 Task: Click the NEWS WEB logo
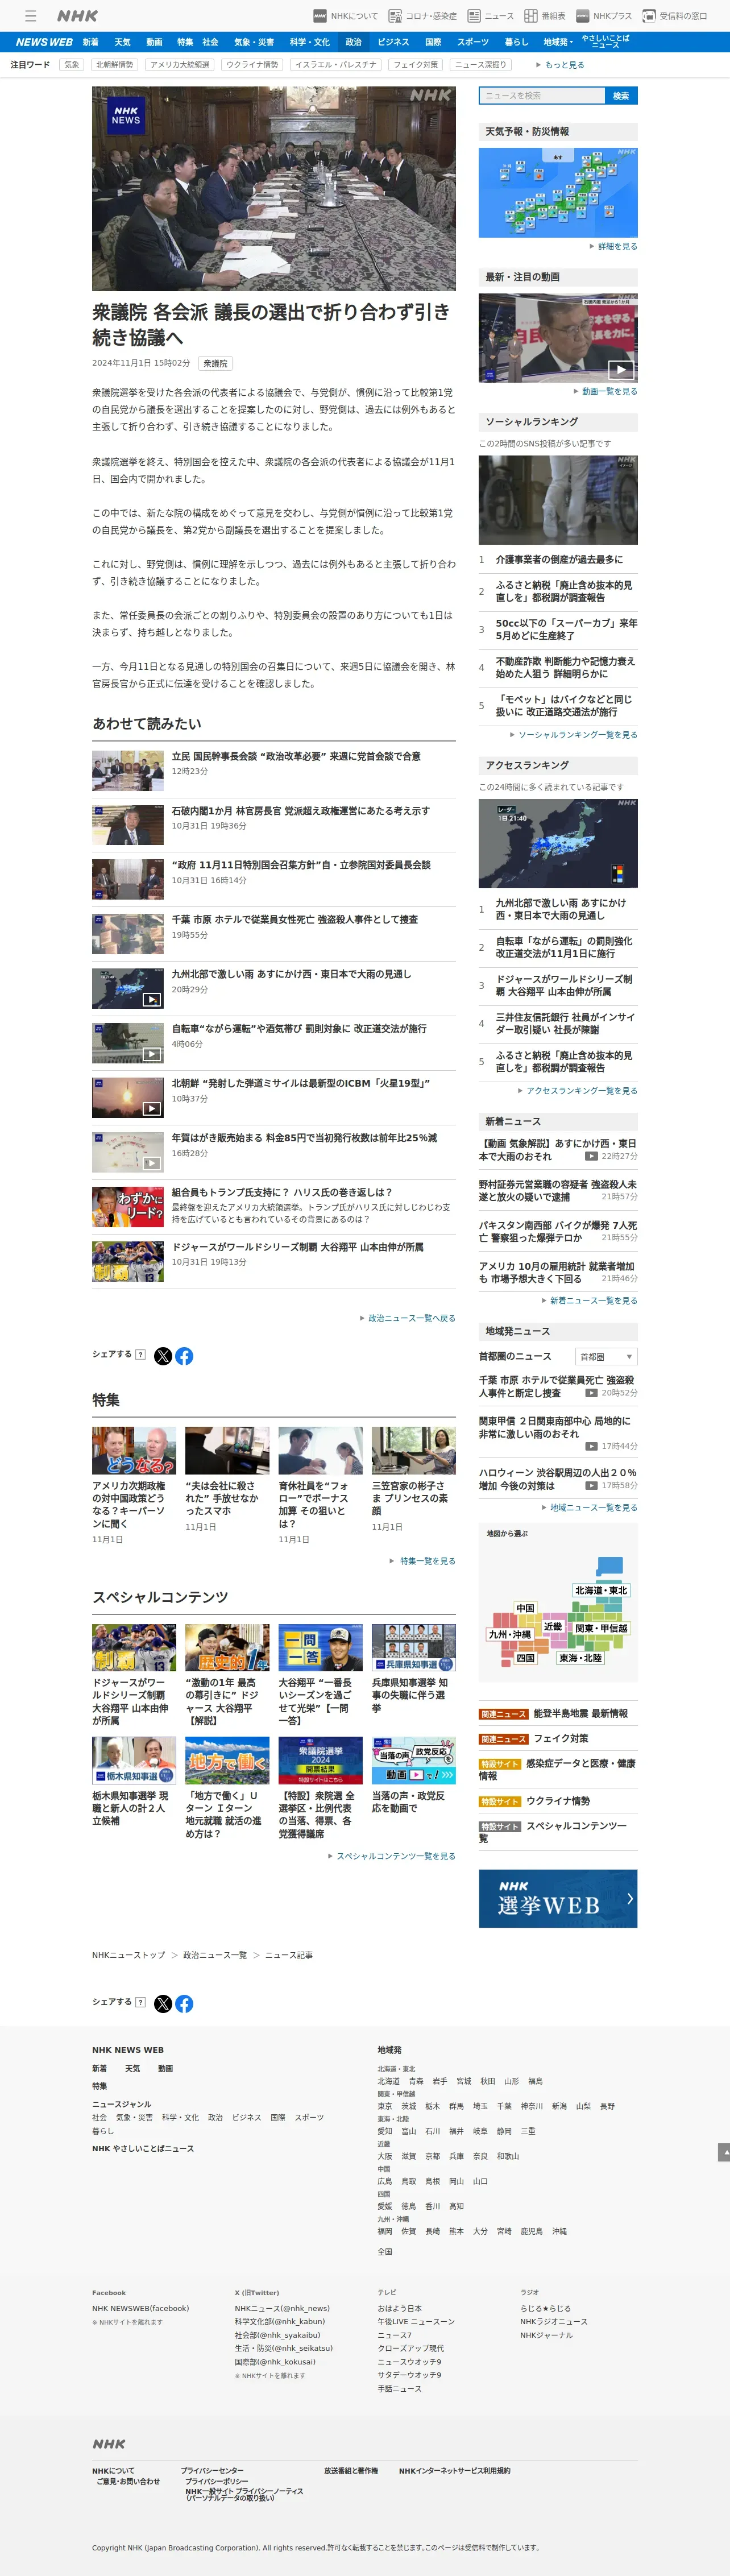(44, 42)
